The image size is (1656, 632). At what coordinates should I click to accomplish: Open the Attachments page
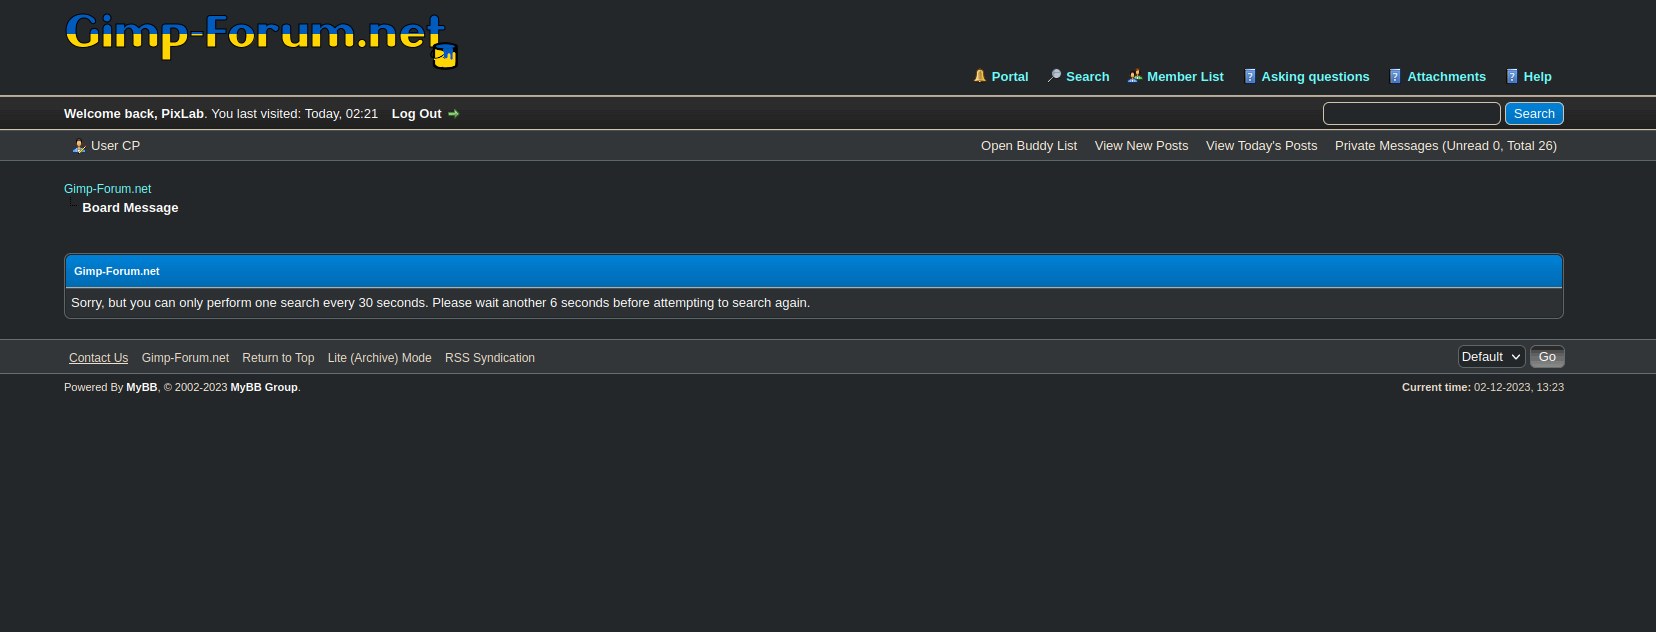(1446, 77)
